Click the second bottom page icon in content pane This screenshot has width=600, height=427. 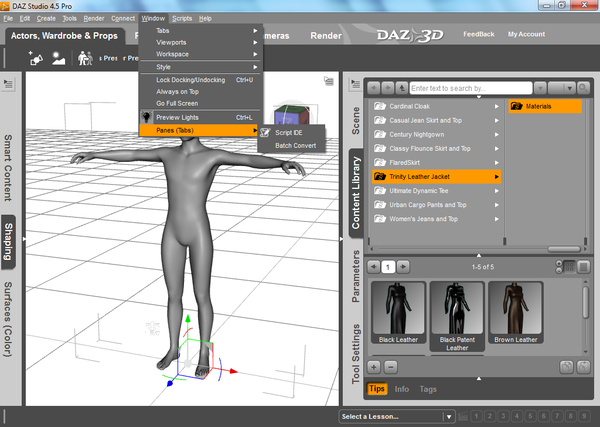coord(566,367)
